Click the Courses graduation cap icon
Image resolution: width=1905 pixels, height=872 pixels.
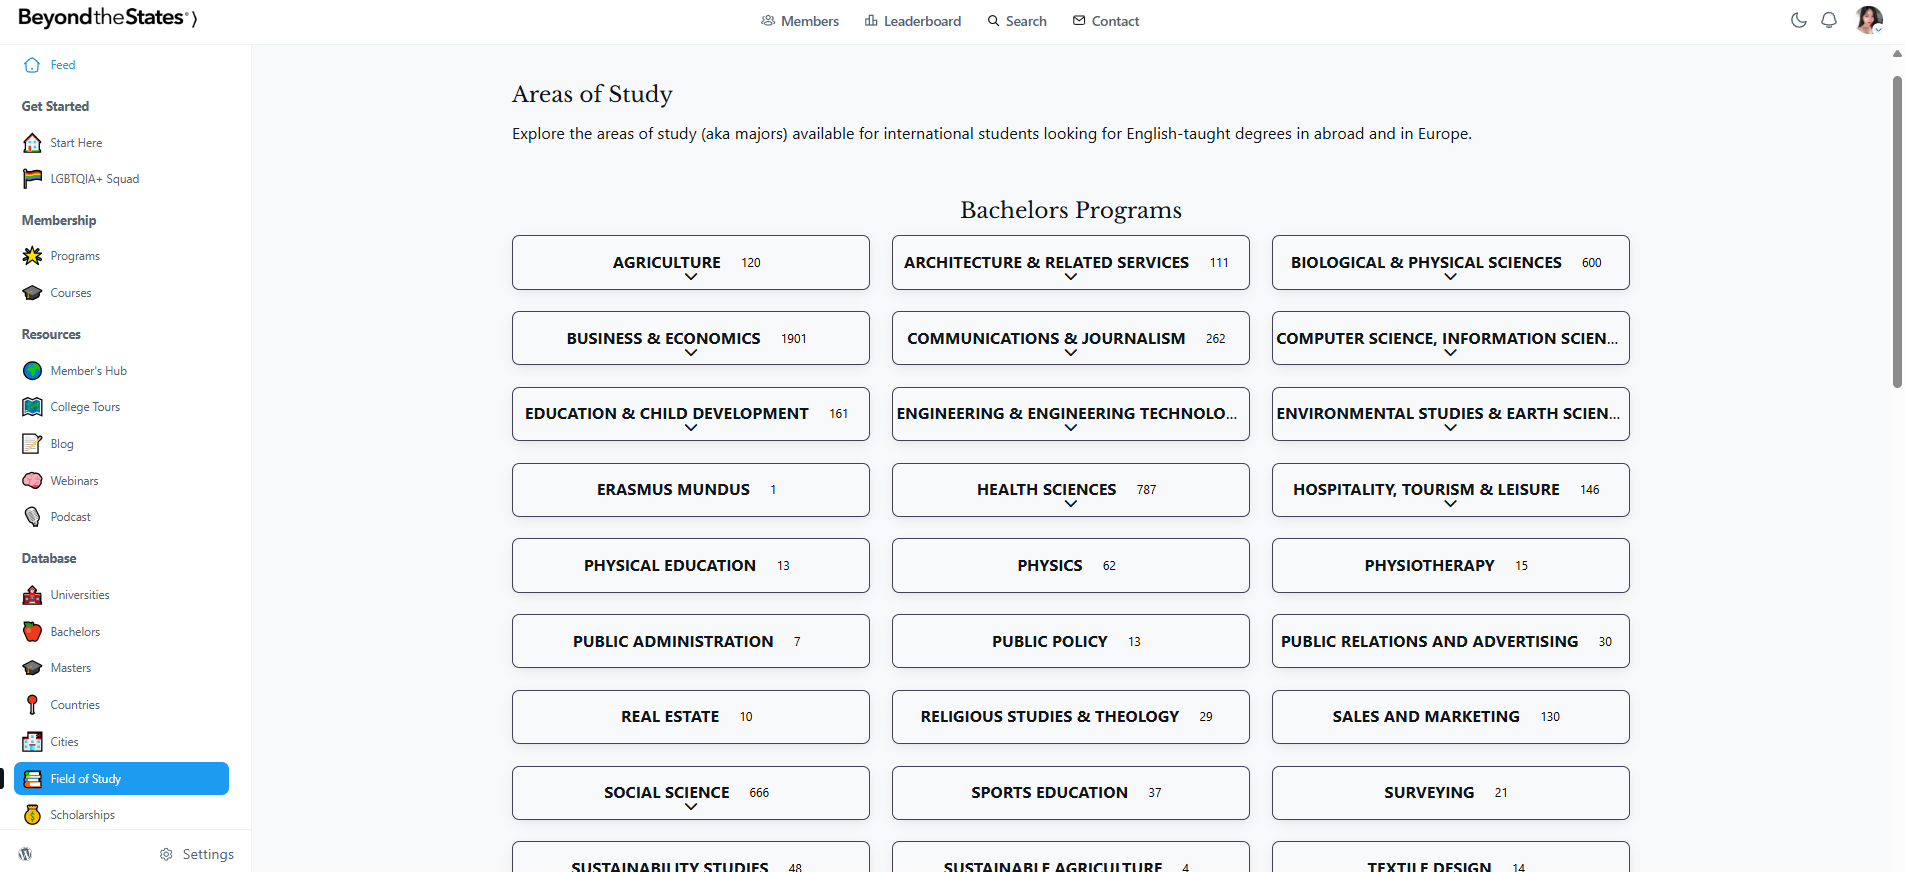32,293
